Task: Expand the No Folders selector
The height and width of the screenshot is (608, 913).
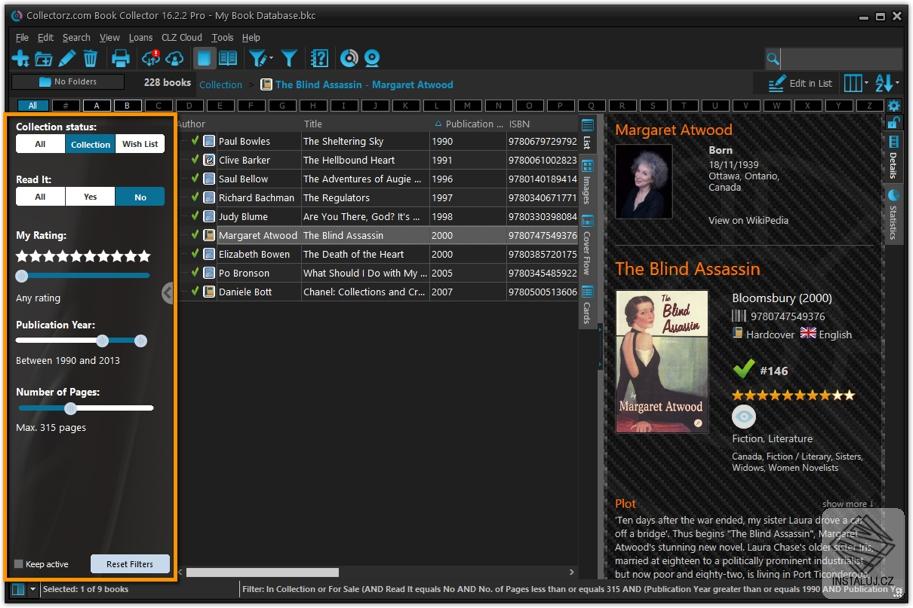Action: point(68,82)
